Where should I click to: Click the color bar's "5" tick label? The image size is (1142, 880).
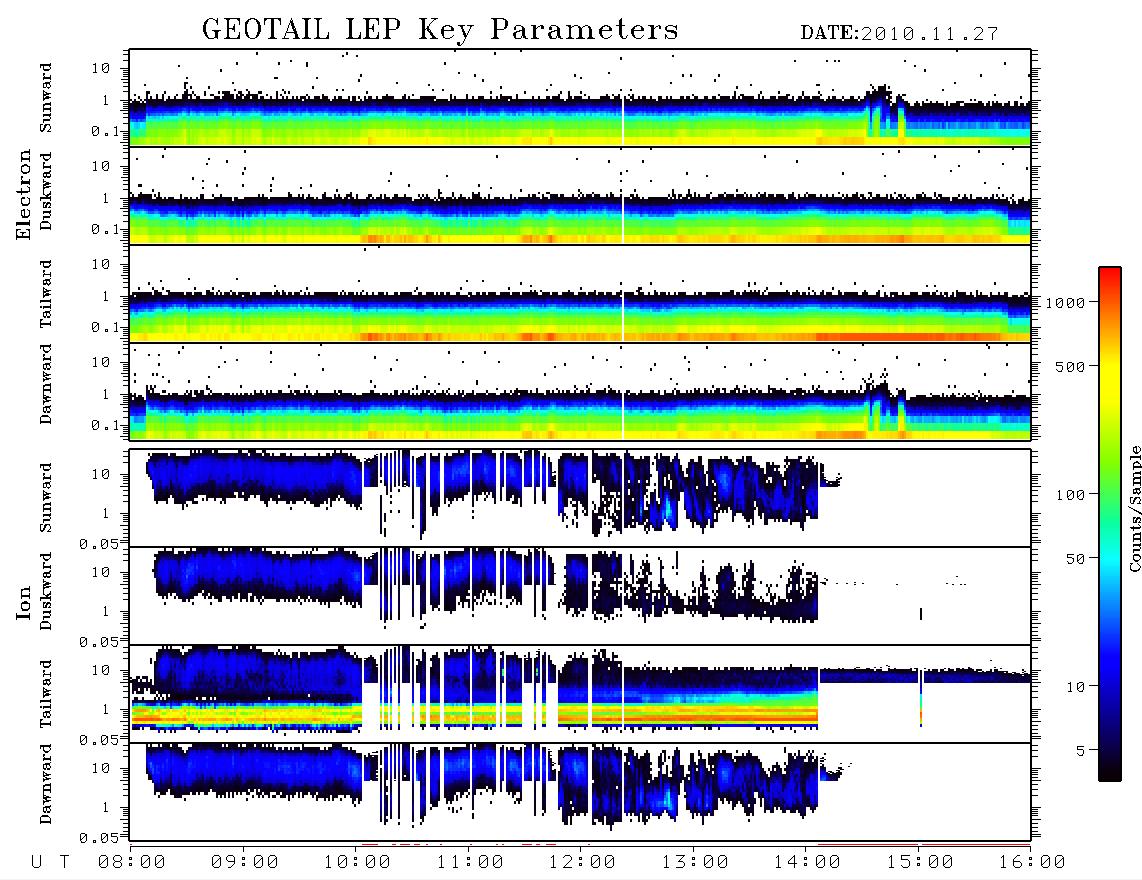point(1081,751)
